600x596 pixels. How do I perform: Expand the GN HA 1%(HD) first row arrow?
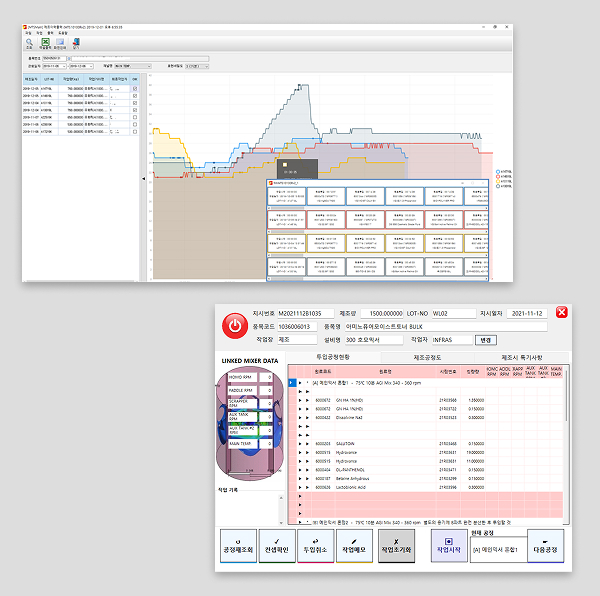[x=301, y=400]
